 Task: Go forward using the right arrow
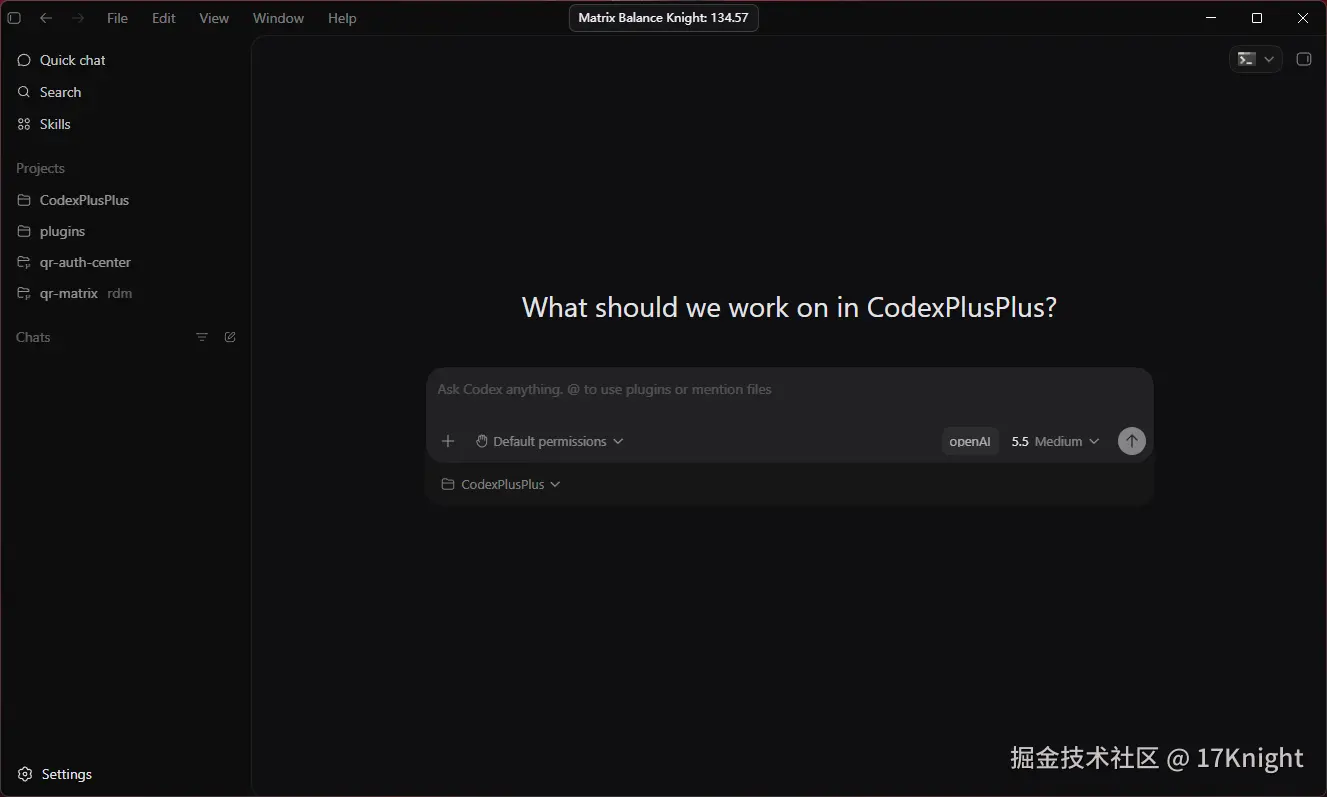(x=78, y=18)
